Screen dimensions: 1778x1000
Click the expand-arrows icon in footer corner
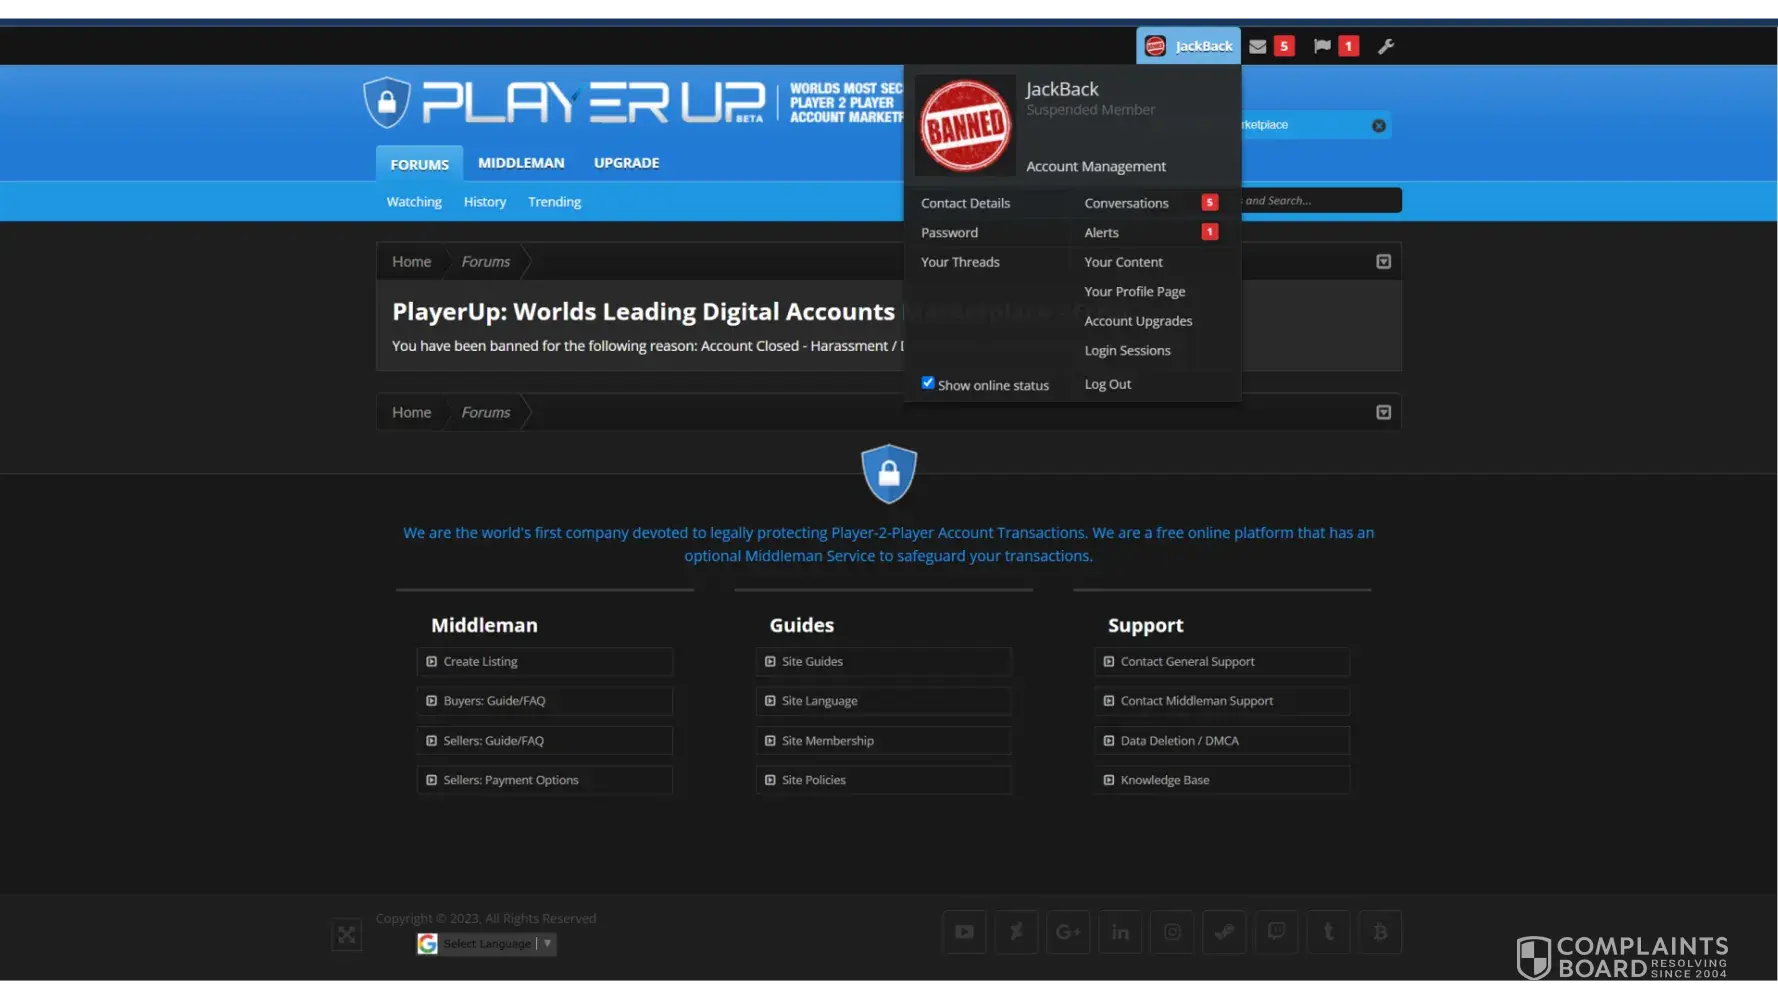pyautogui.click(x=347, y=935)
